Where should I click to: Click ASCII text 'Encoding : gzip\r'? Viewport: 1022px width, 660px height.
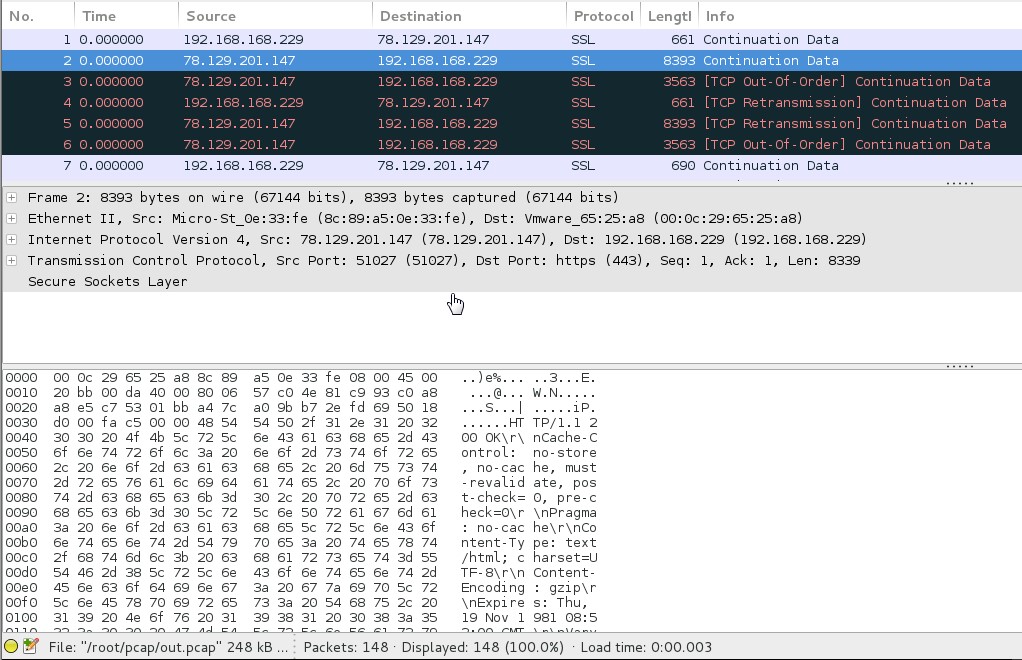point(529,588)
